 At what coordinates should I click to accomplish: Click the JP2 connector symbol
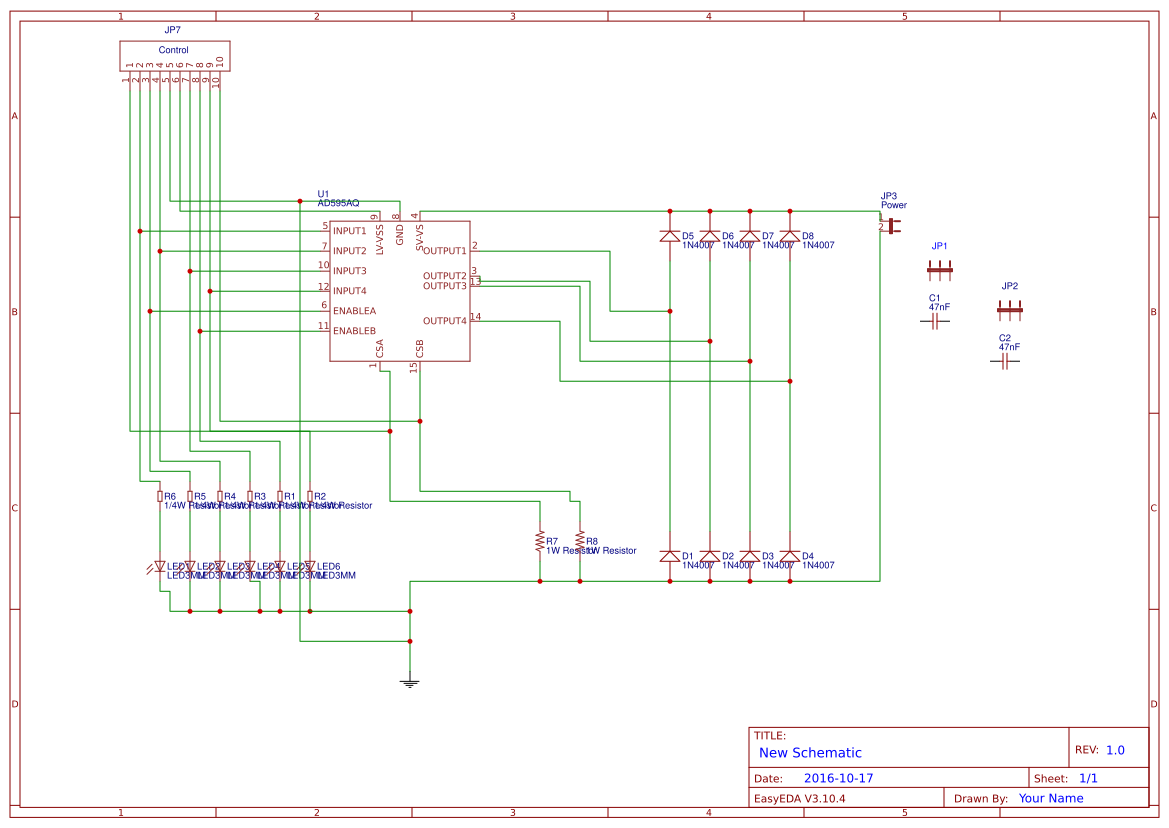1010,309
